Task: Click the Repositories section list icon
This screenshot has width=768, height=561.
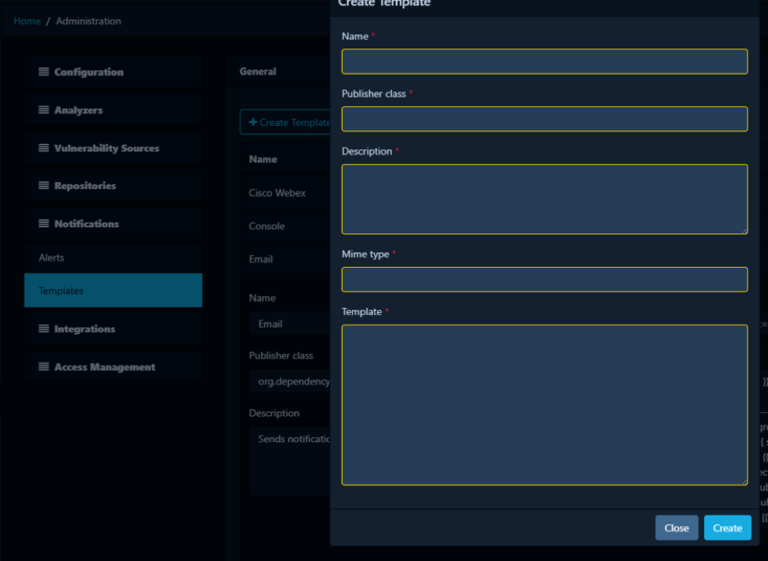Action: pos(44,186)
